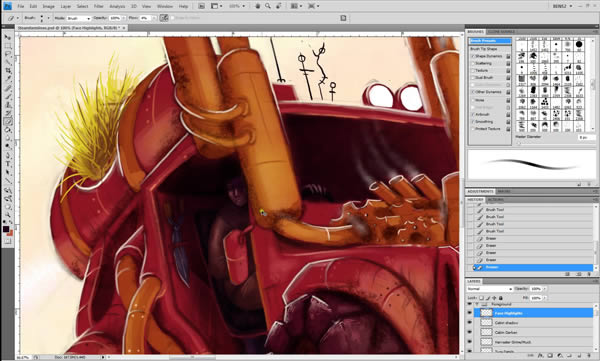Delete the current state in the History panel
The width and height of the screenshot is (600, 361).
click(x=589, y=274)
